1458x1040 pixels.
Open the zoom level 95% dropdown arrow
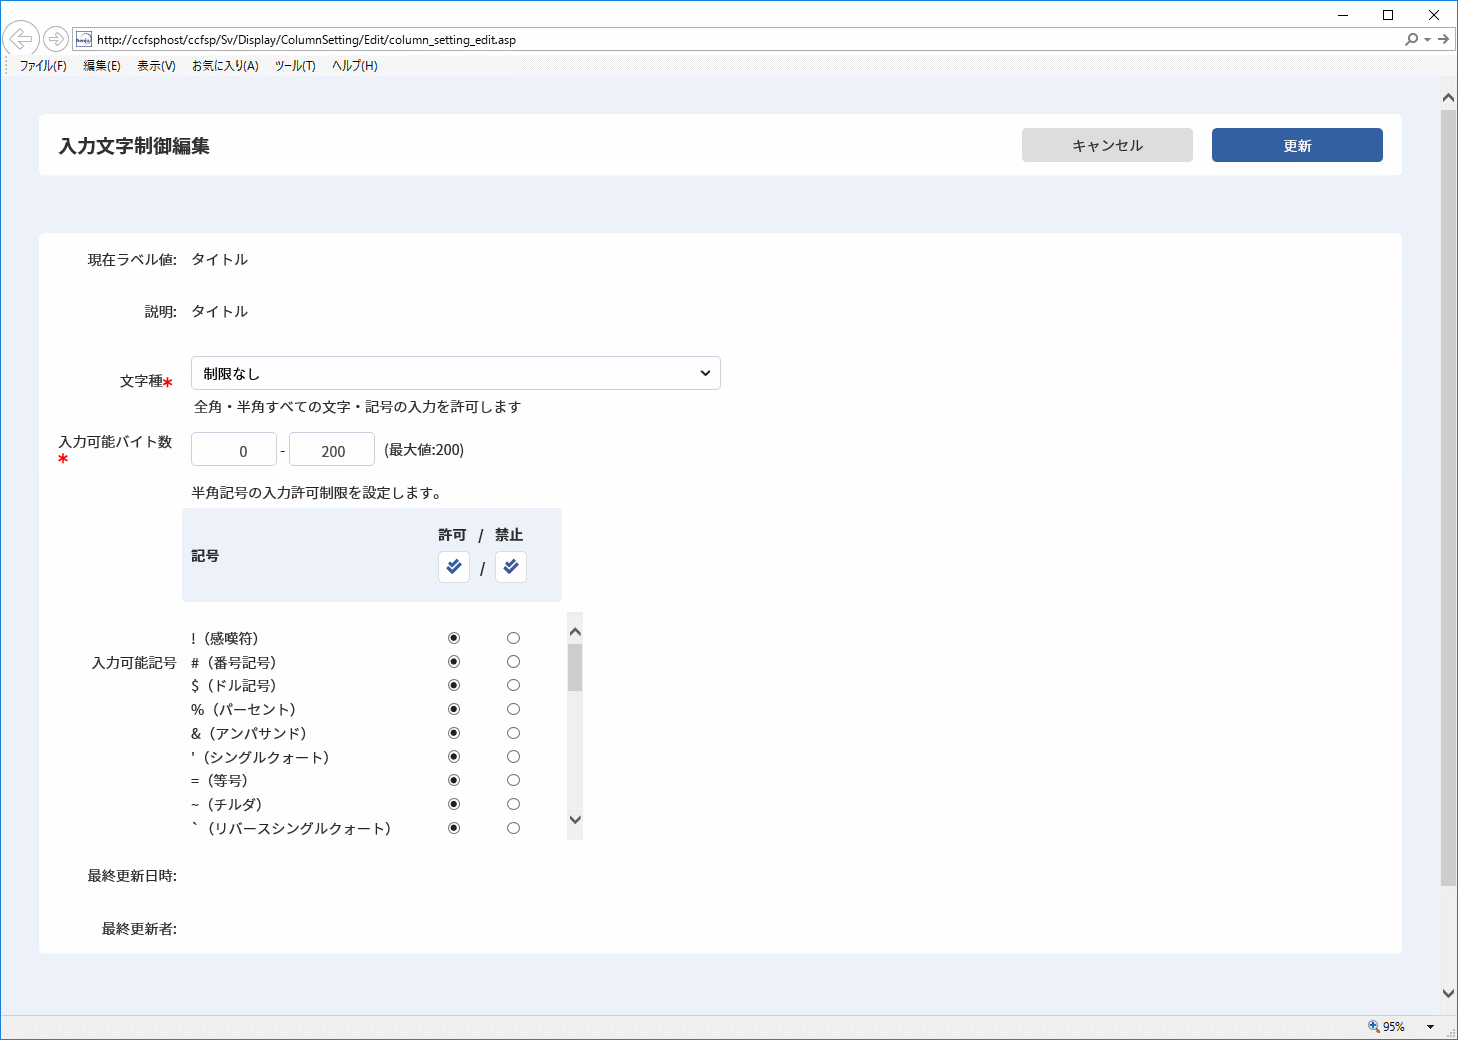(1430, 1027)
